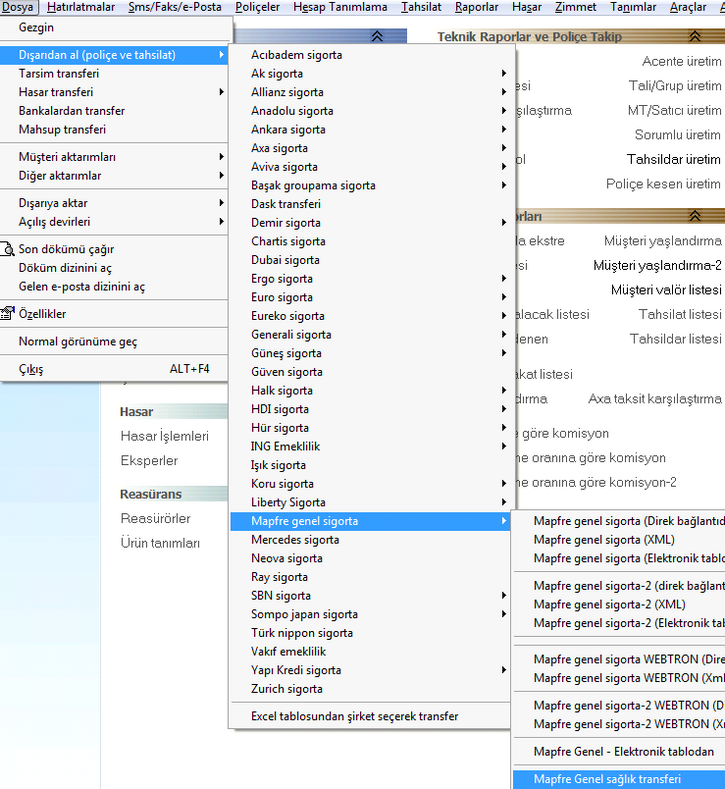Open the Eksperler link under Hasar
The height and width of the screenshot is (789, 725).
coord(149,461)
